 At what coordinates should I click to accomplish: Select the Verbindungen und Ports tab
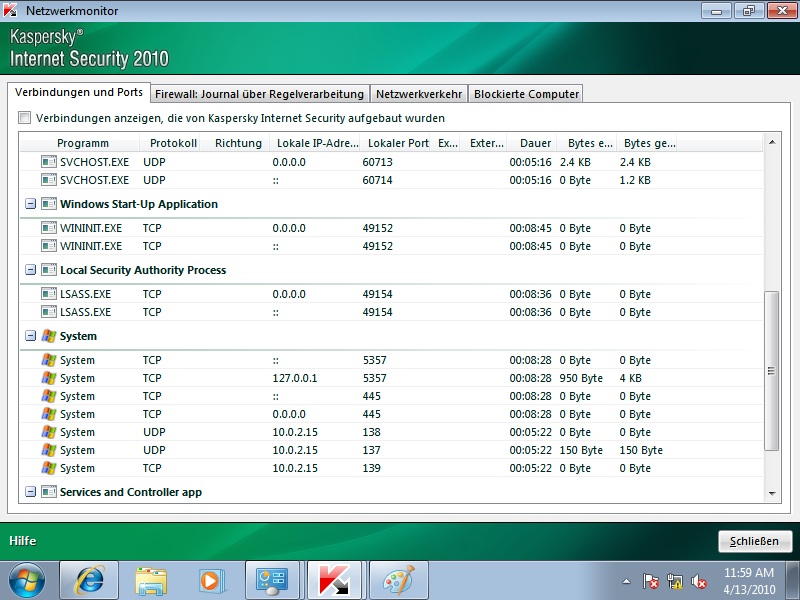tap(79, 92)
